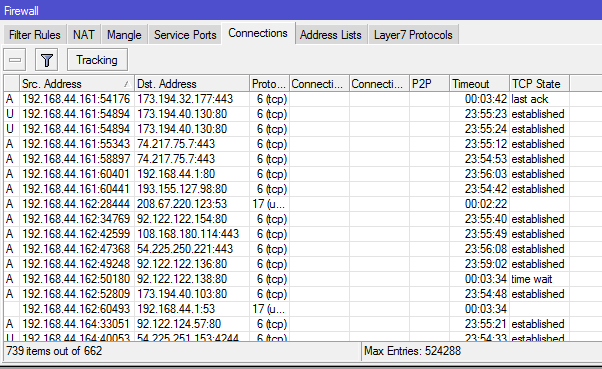Open the Service Ports tab
Viewport: 602px width, 369px height.
tap(185, 35)
